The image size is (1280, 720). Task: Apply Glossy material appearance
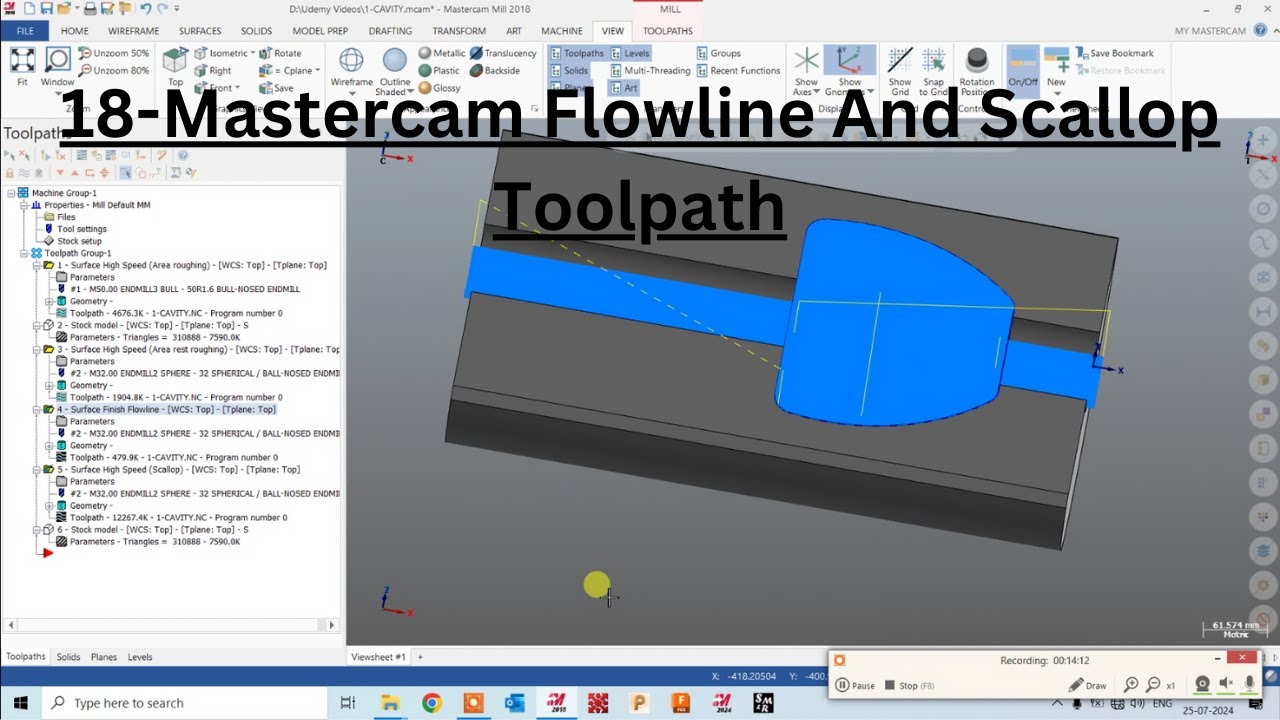pos(439,88)
